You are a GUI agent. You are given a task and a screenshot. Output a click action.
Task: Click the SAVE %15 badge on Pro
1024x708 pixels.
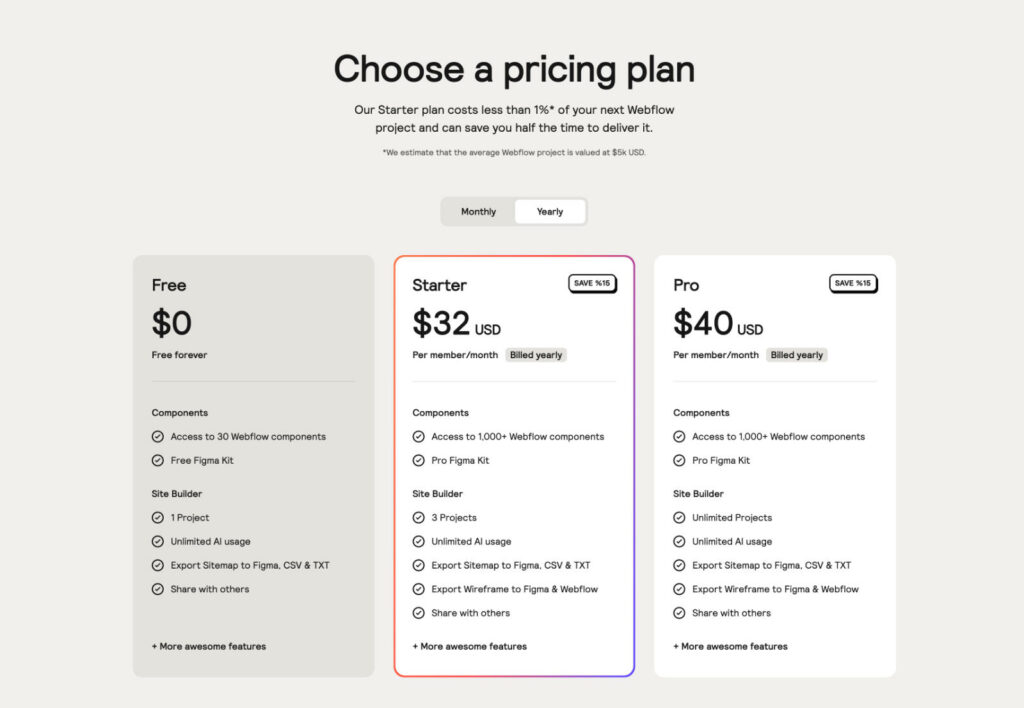pyautogui.click(x=853, y=283)
